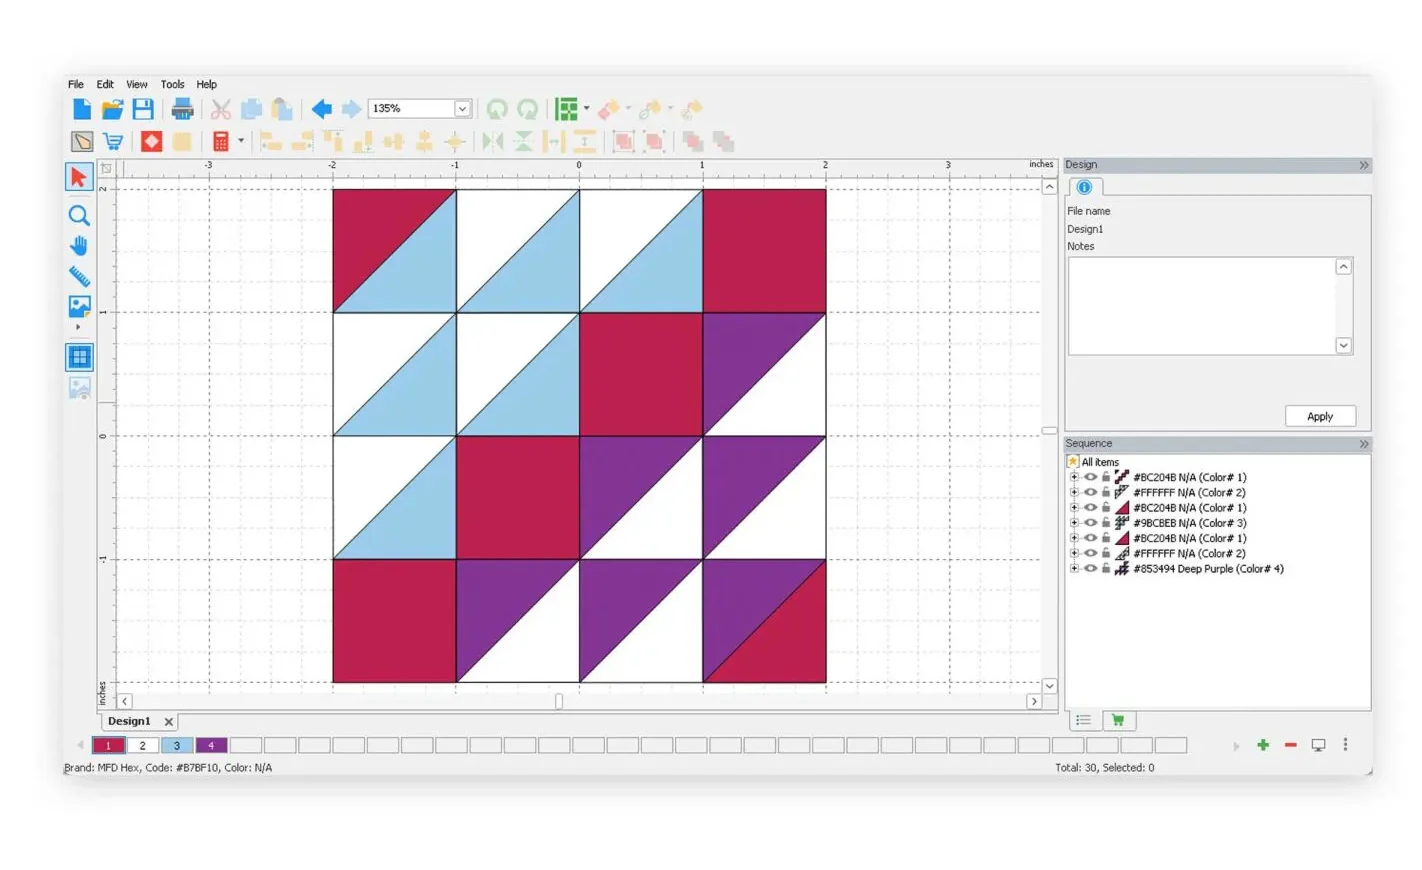Hide the Deep Purple sequence item via its eye
Image resolution: width=1422 pixels, height=870 pixels.
click(1090, 568)
